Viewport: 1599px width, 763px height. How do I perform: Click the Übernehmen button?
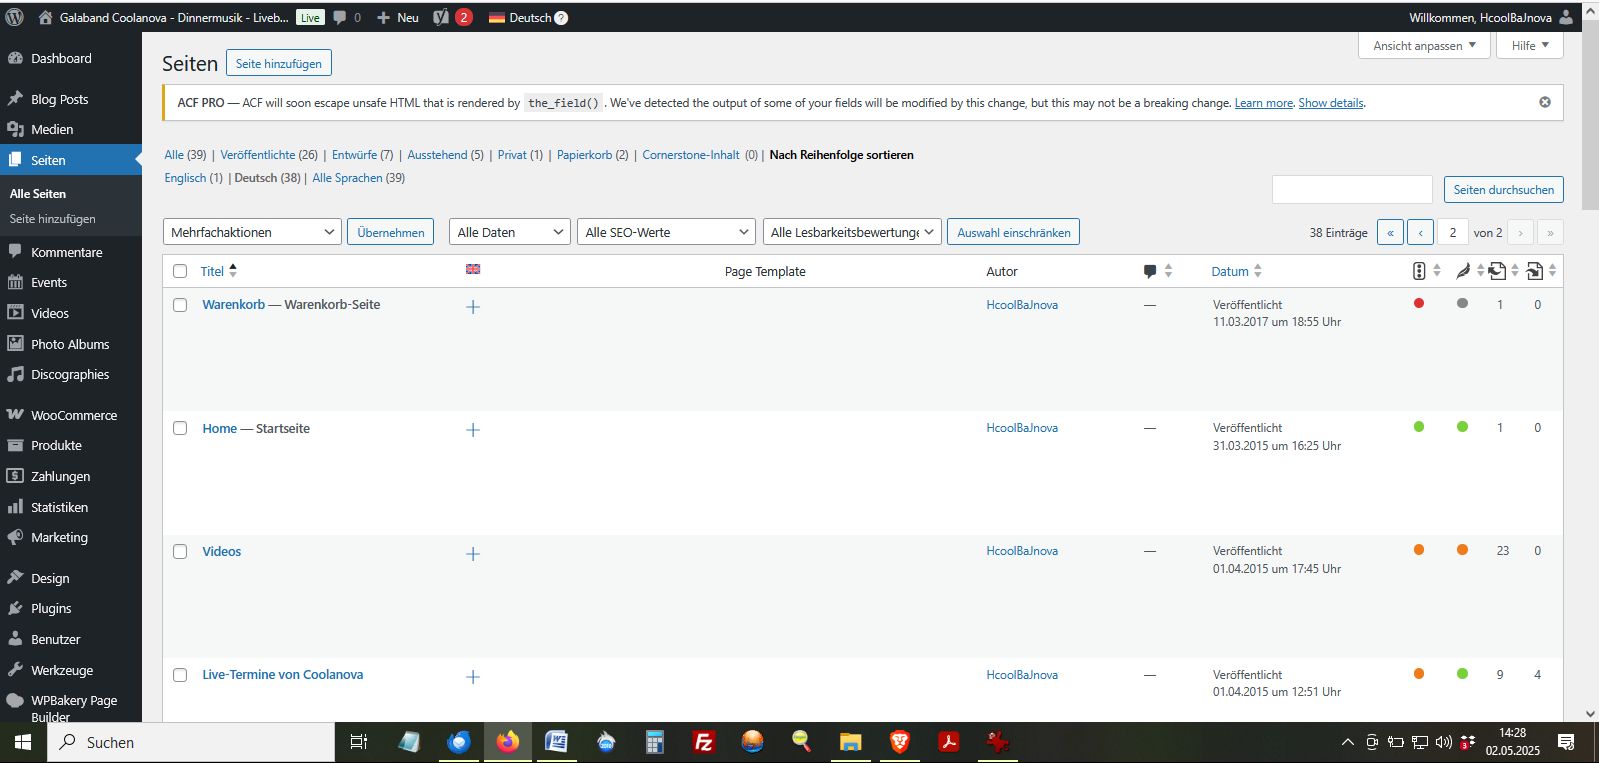[x=391, y=232]
